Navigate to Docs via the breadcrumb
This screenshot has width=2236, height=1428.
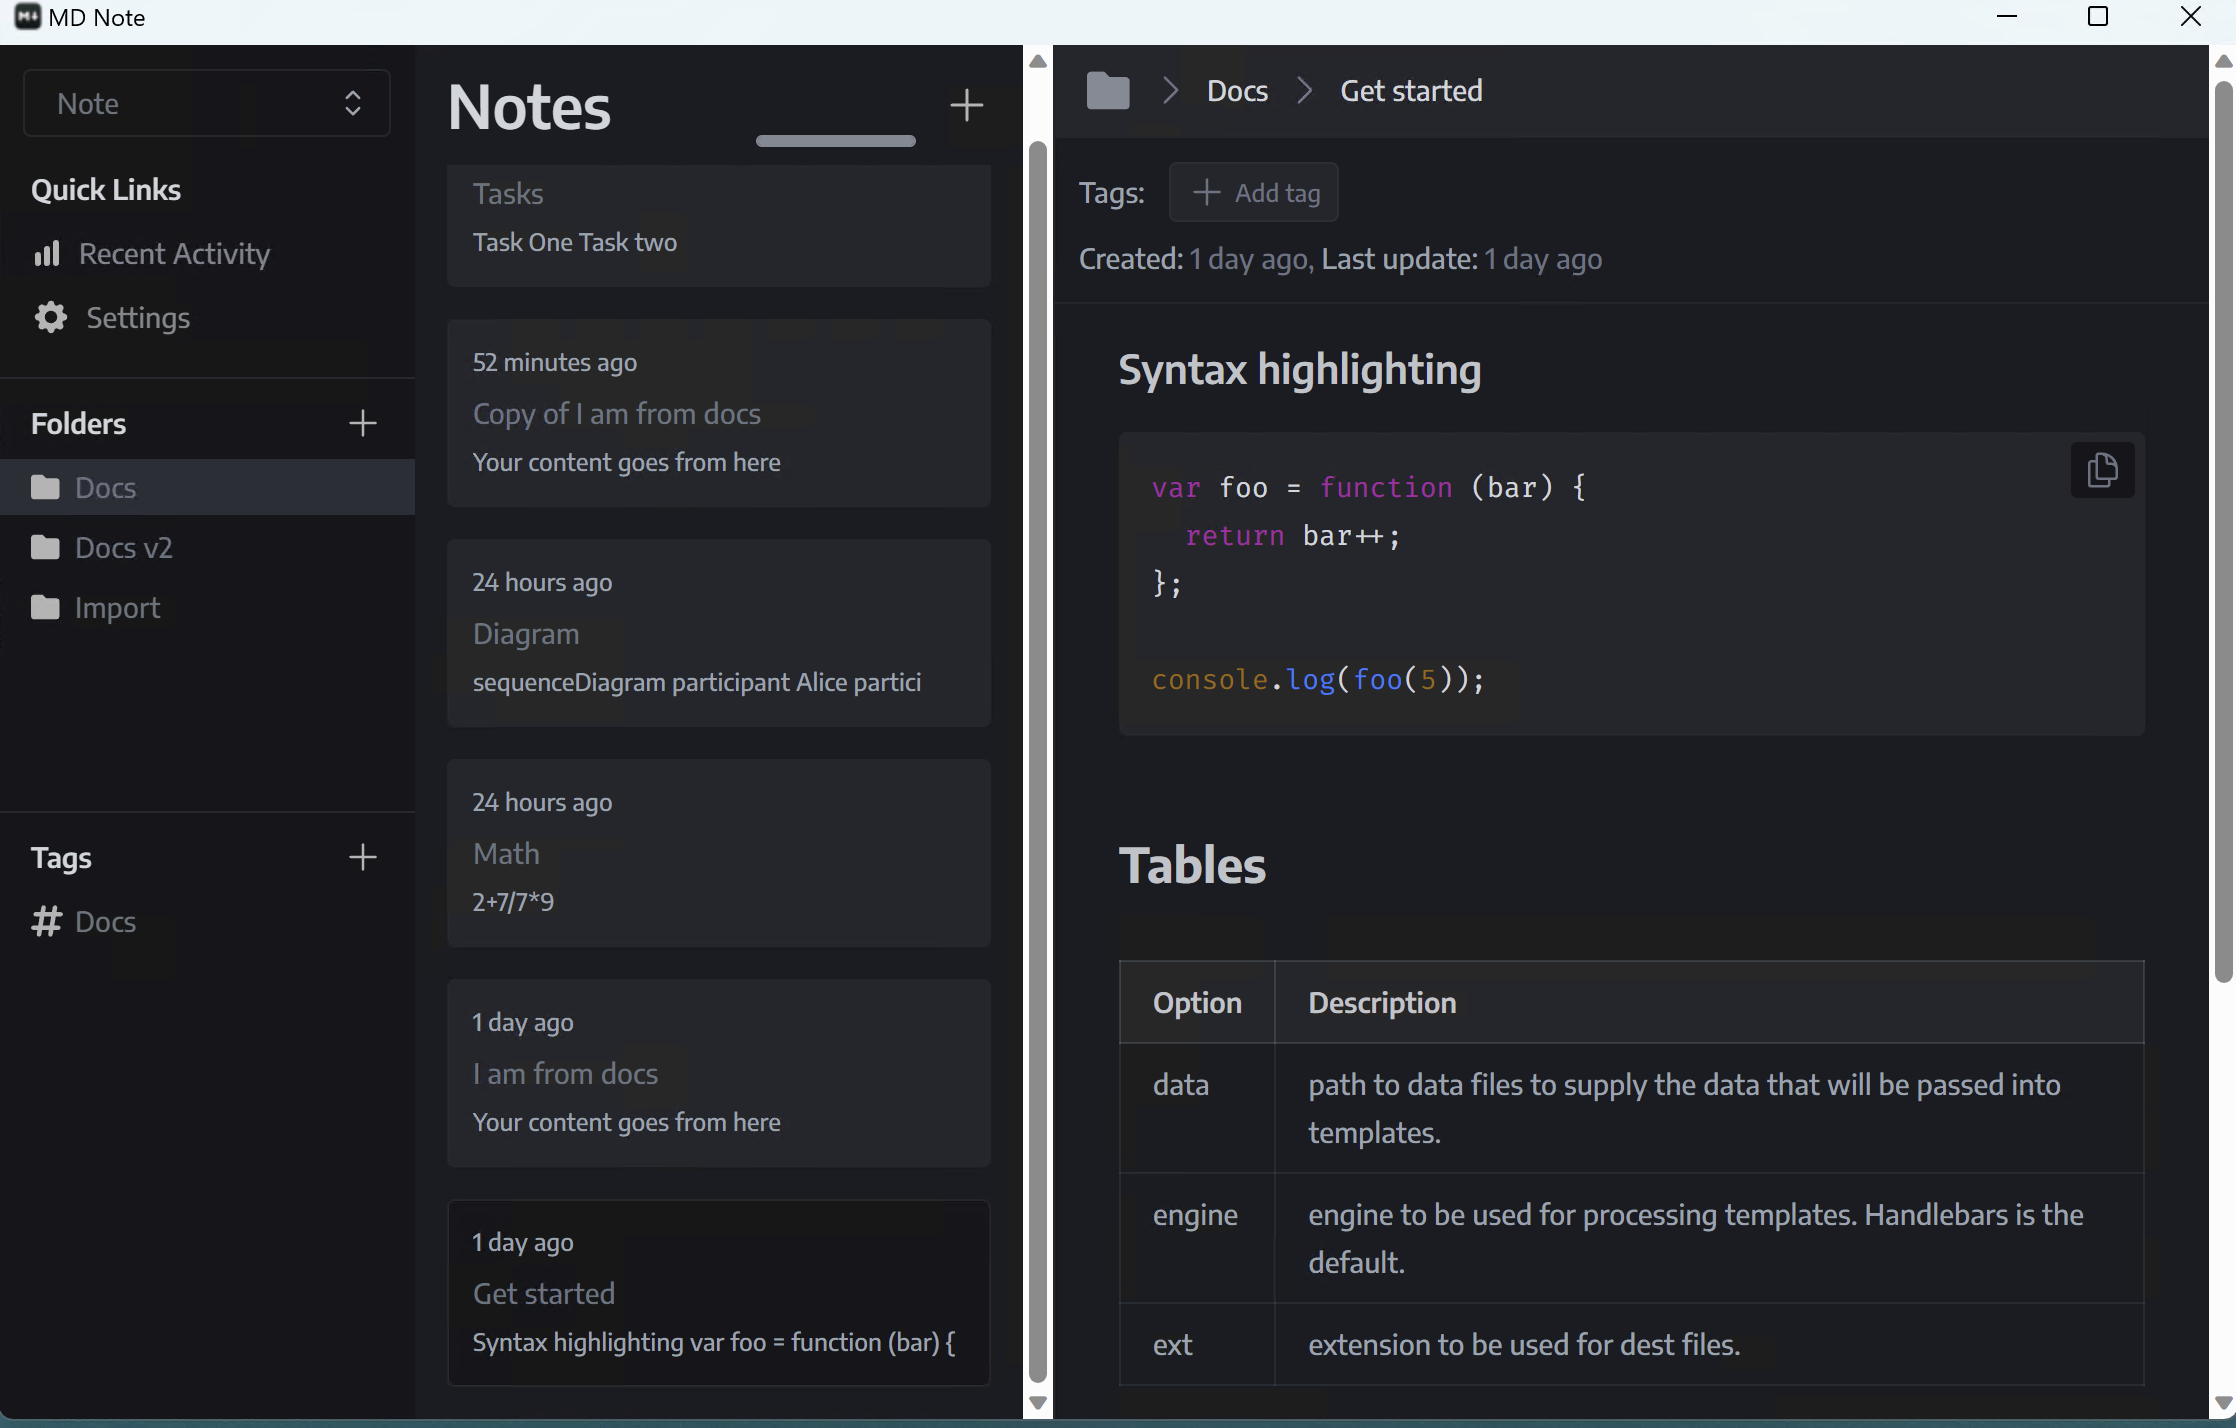coord(1237,90)
